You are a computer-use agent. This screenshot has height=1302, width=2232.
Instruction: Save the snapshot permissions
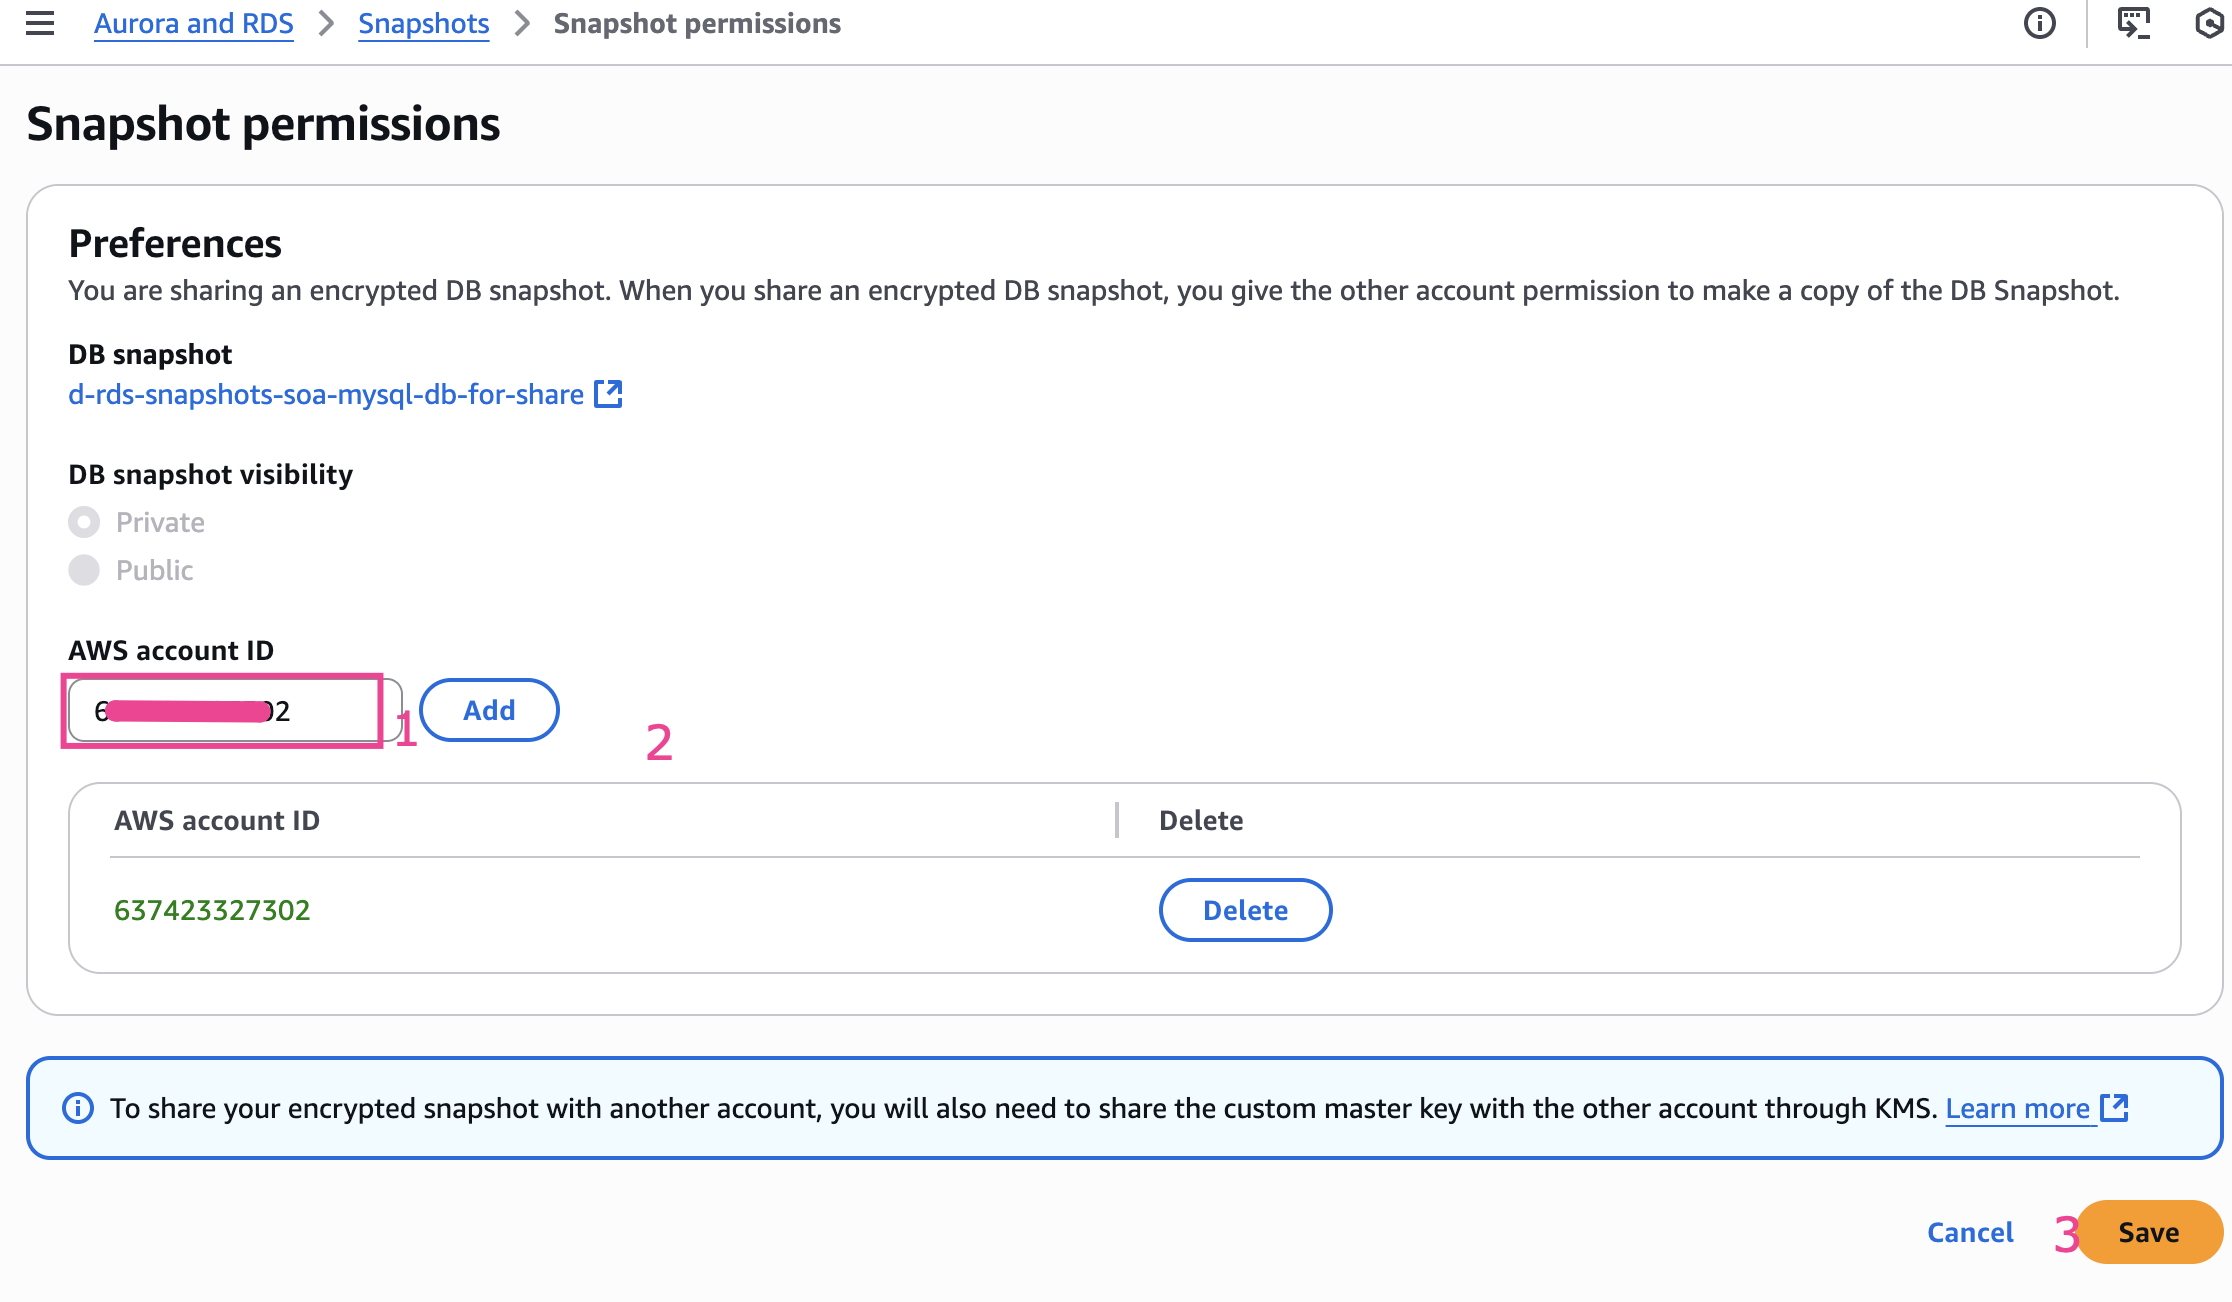(x=2148, y=1232)
